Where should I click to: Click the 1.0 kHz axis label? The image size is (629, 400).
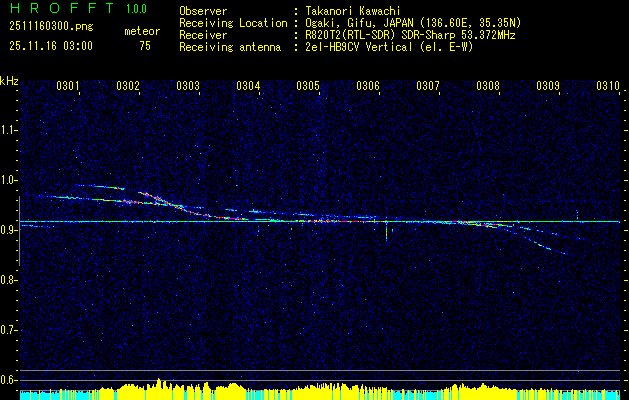coord(8,180)
